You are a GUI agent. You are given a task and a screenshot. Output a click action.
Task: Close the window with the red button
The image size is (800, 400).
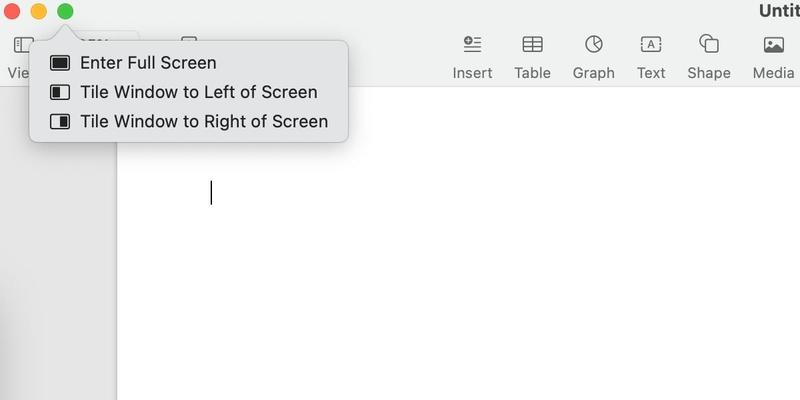13,12
